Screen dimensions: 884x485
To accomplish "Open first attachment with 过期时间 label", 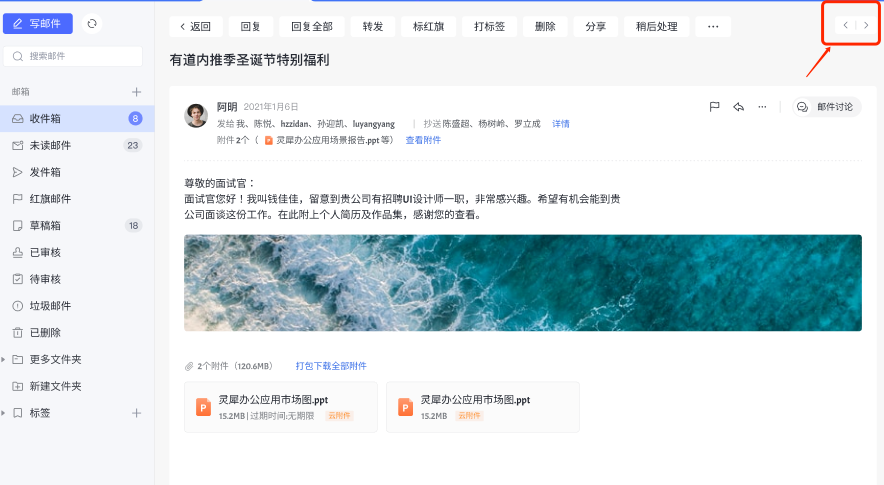I will 281,407.
